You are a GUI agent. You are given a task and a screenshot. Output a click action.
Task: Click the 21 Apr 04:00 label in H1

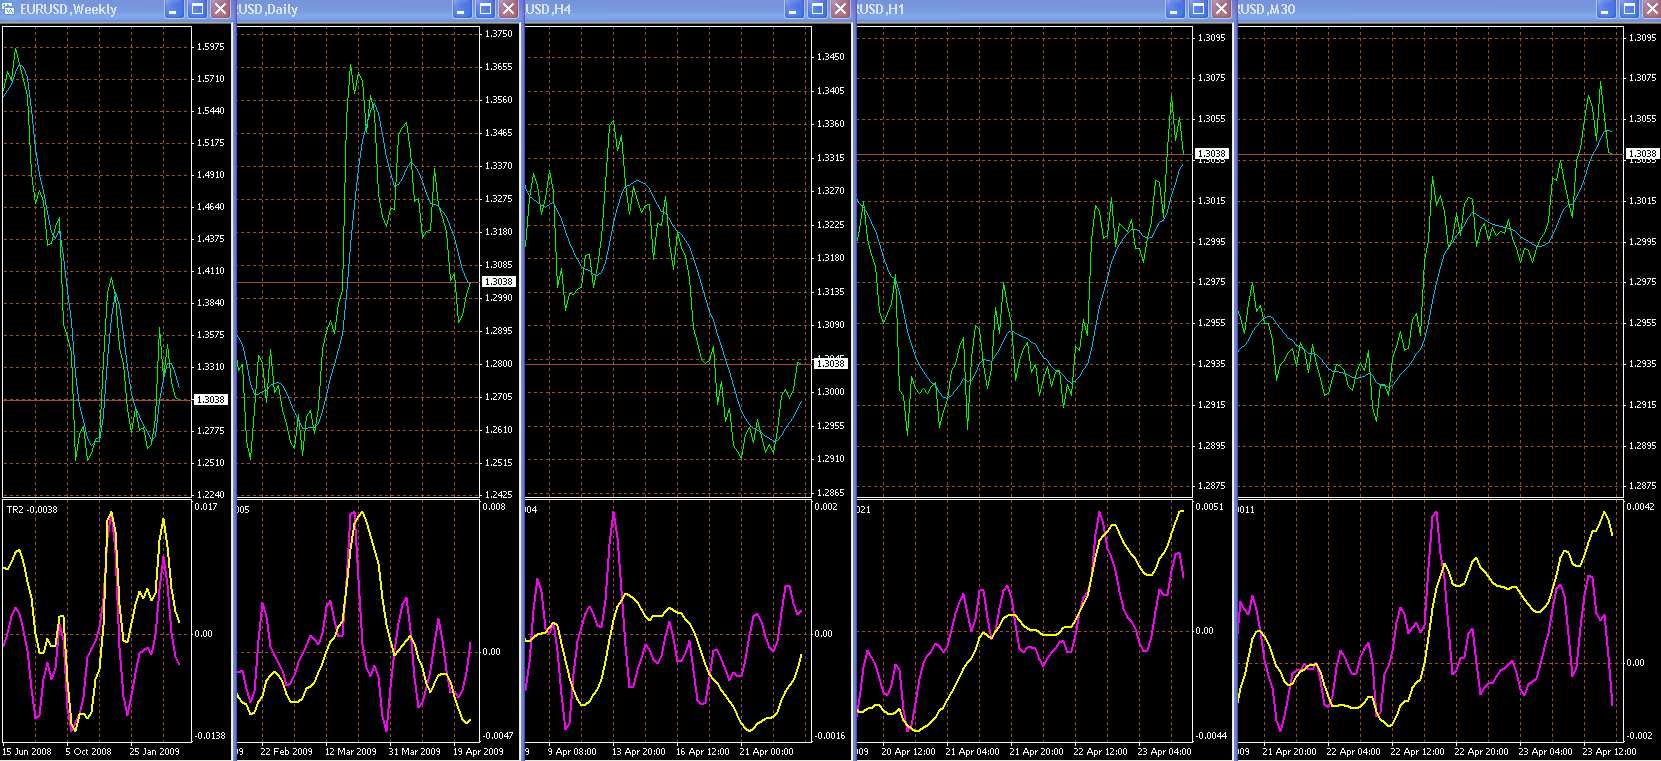coord(972,752)
